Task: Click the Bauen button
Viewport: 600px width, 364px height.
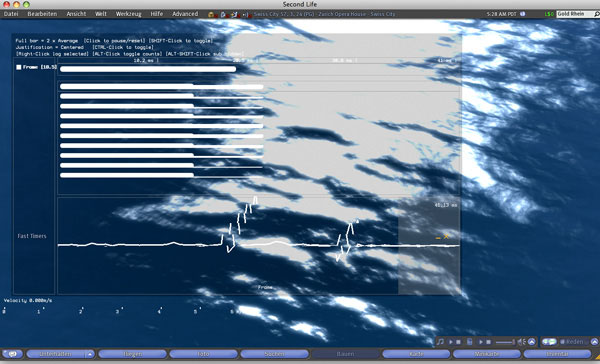Action: click(x=345, y=354)
